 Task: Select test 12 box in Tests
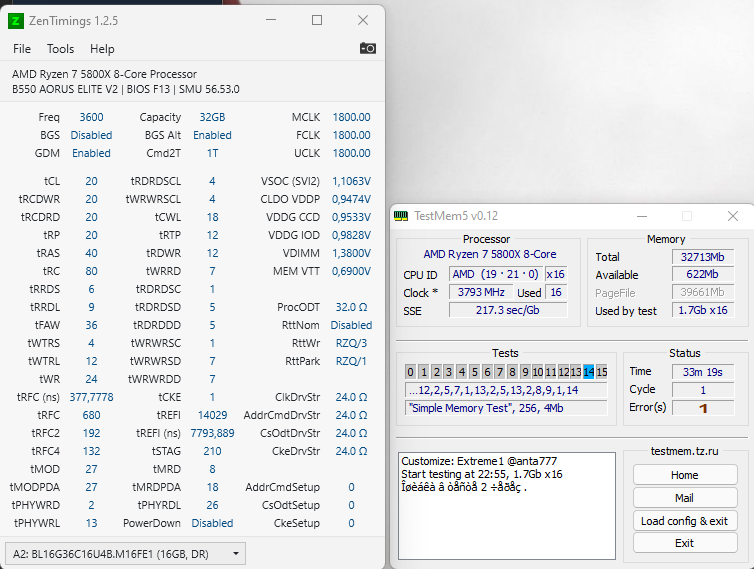coord(564,372)
